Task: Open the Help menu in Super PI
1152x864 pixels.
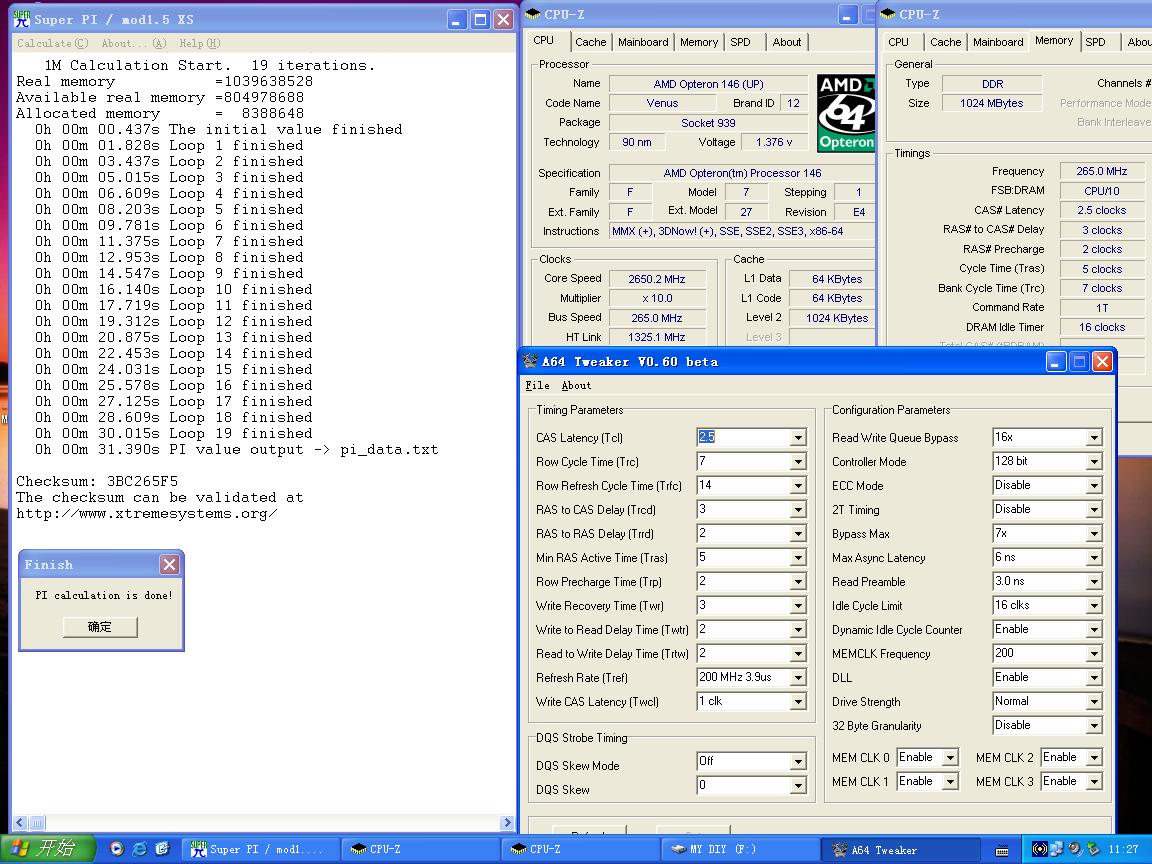Action: coord(200,43)
